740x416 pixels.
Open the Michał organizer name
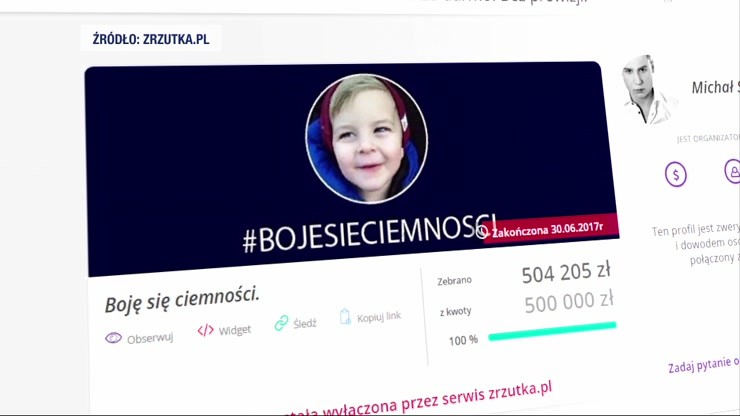pyautogui.click(x=715, y=87)
